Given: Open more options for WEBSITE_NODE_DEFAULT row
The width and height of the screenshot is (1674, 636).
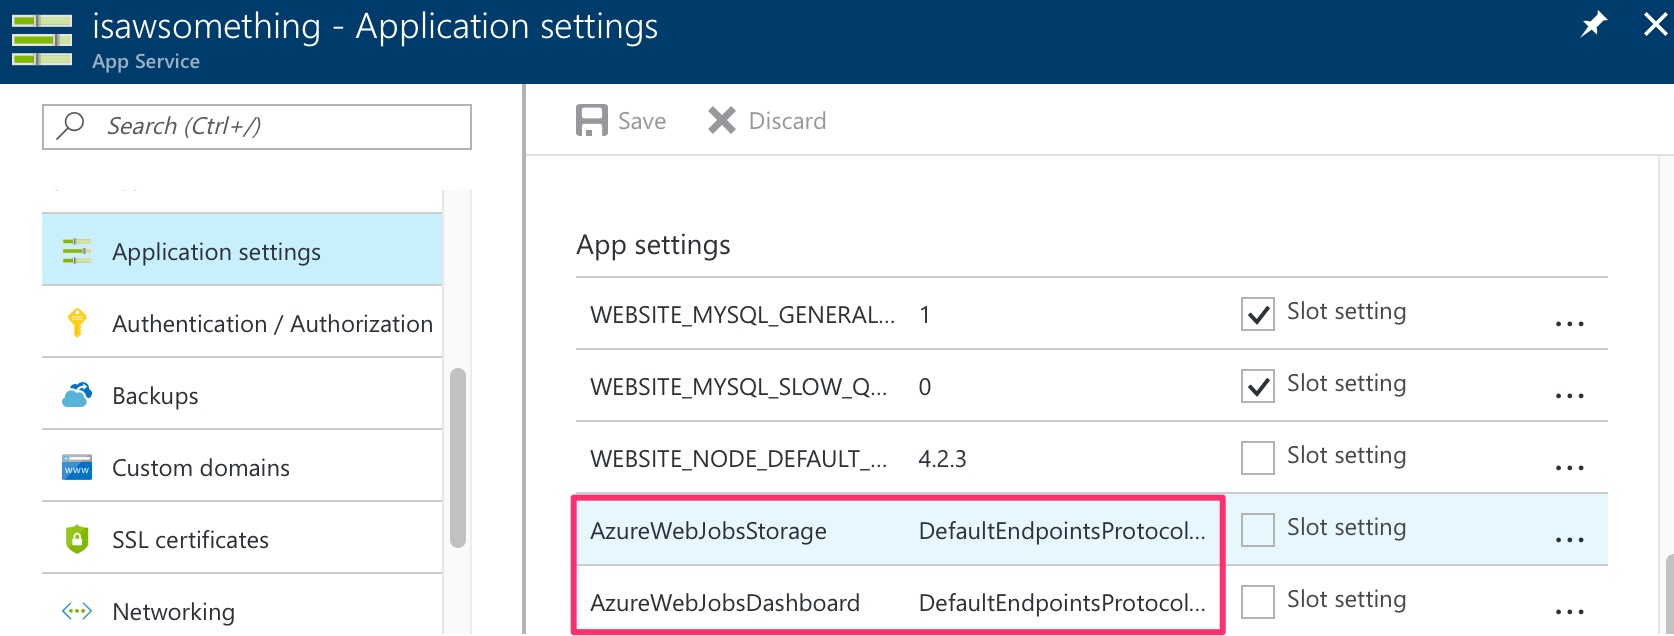Looking at the screenshot, I should (x=1569, y=468).
